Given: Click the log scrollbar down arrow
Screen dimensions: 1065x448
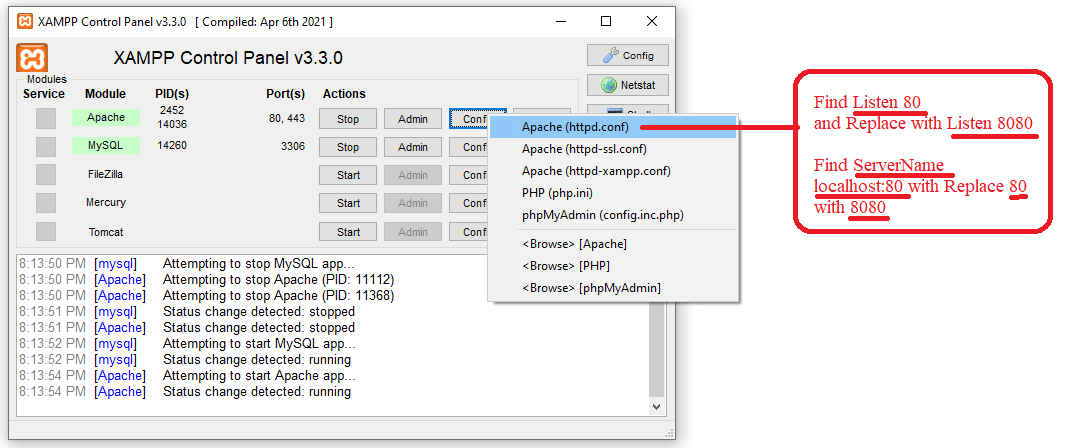Looking at the screenshot, I should [x=656, y=405].
